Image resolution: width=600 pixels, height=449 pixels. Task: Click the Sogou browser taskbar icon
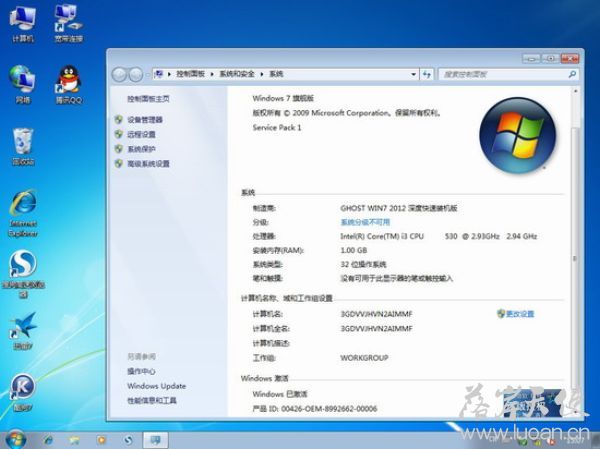coord(128,440)
